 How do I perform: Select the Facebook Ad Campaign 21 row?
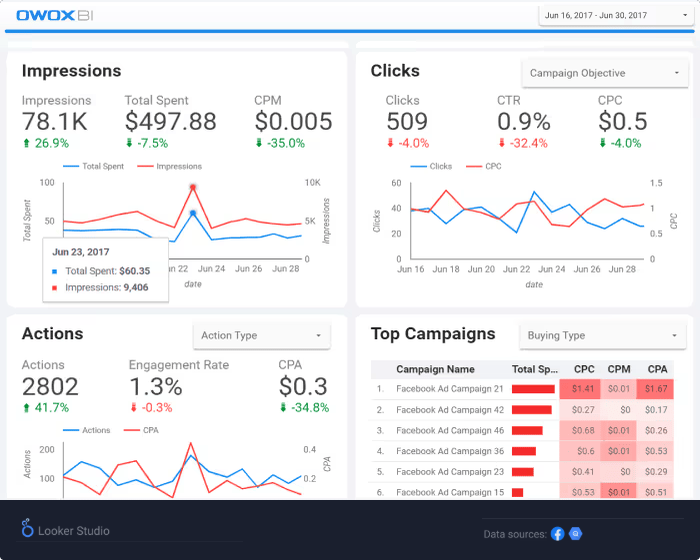(522, 389)
